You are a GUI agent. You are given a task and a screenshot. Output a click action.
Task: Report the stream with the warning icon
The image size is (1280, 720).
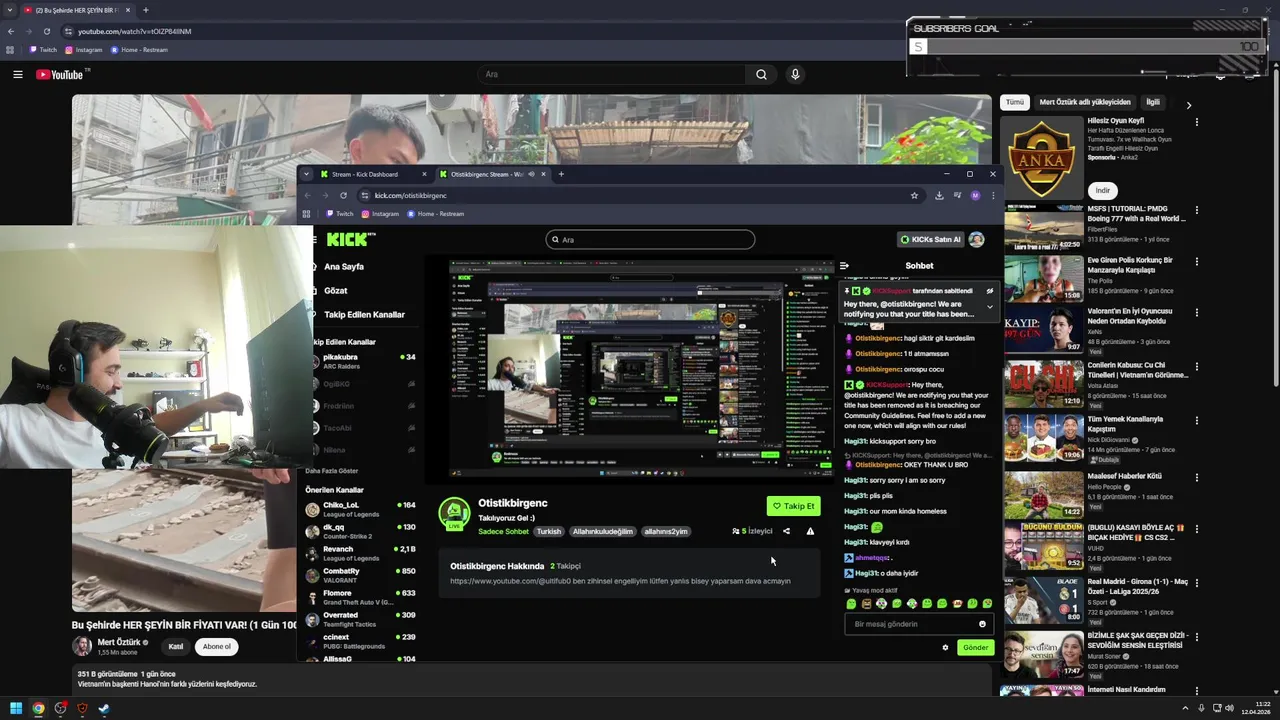810,531
